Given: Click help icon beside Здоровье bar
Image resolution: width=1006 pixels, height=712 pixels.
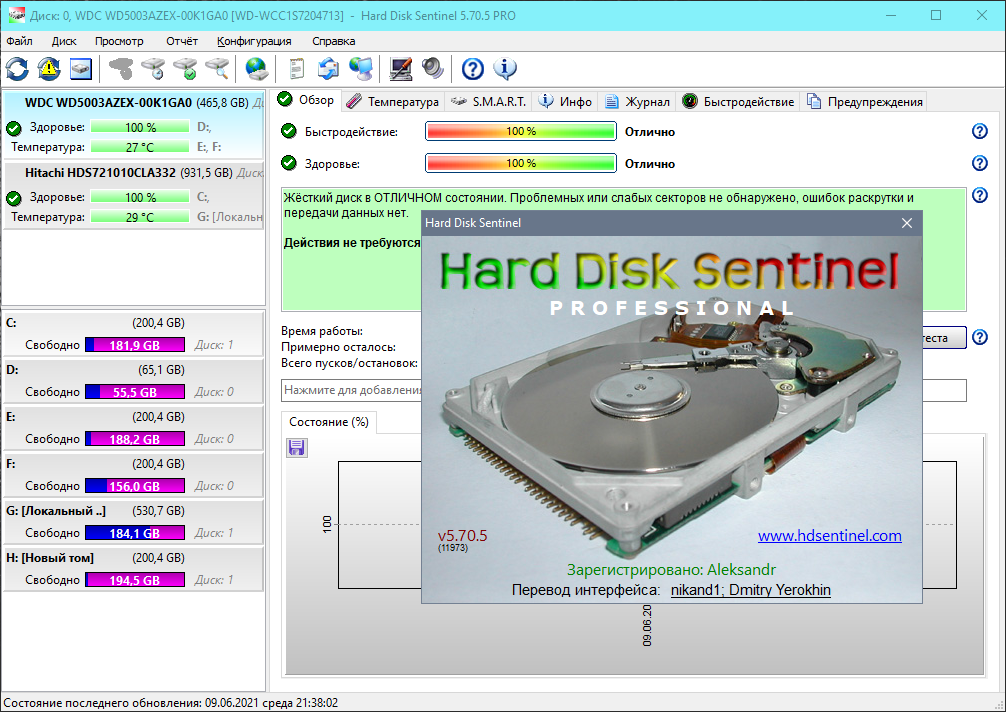Looking at the screenshot, I should pyautogui.click(x=980, y=163).
